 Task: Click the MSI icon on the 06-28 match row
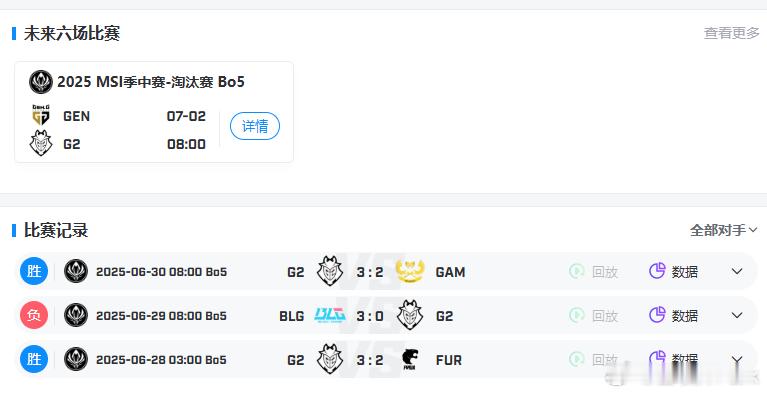(76, 359)
